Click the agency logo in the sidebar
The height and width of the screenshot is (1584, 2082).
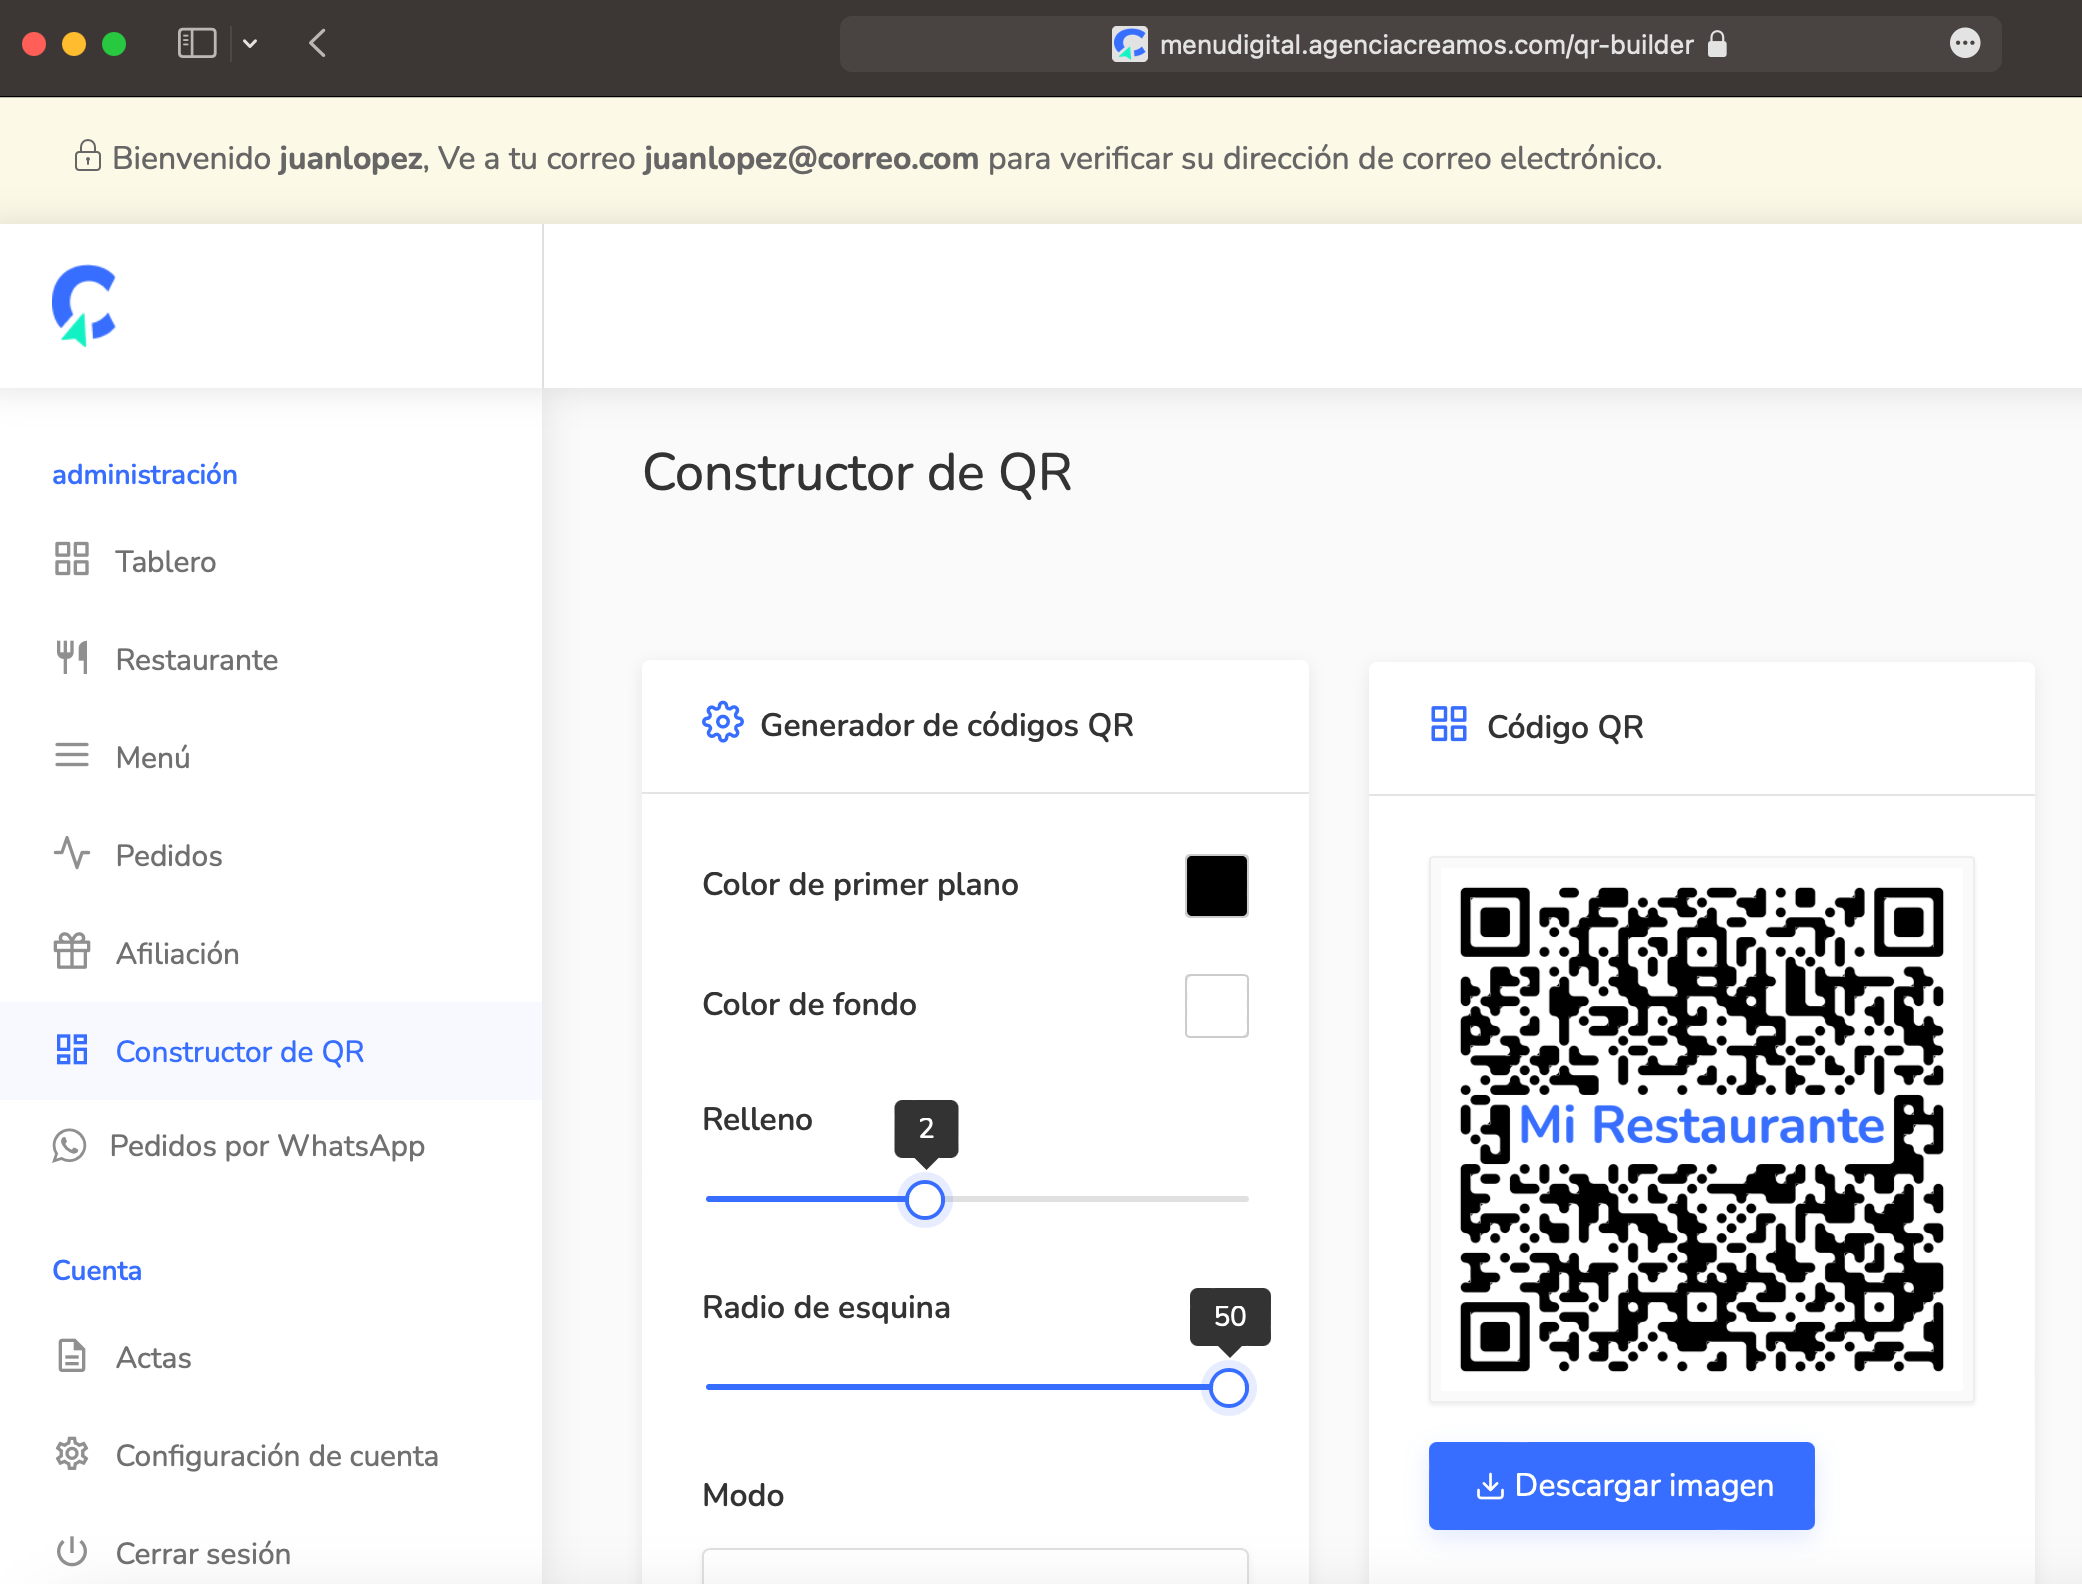click(84, 305)
